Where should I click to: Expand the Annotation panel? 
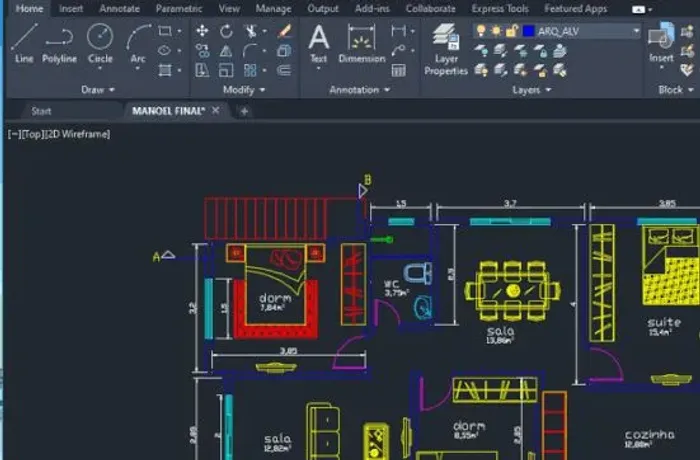pos(359,90)
